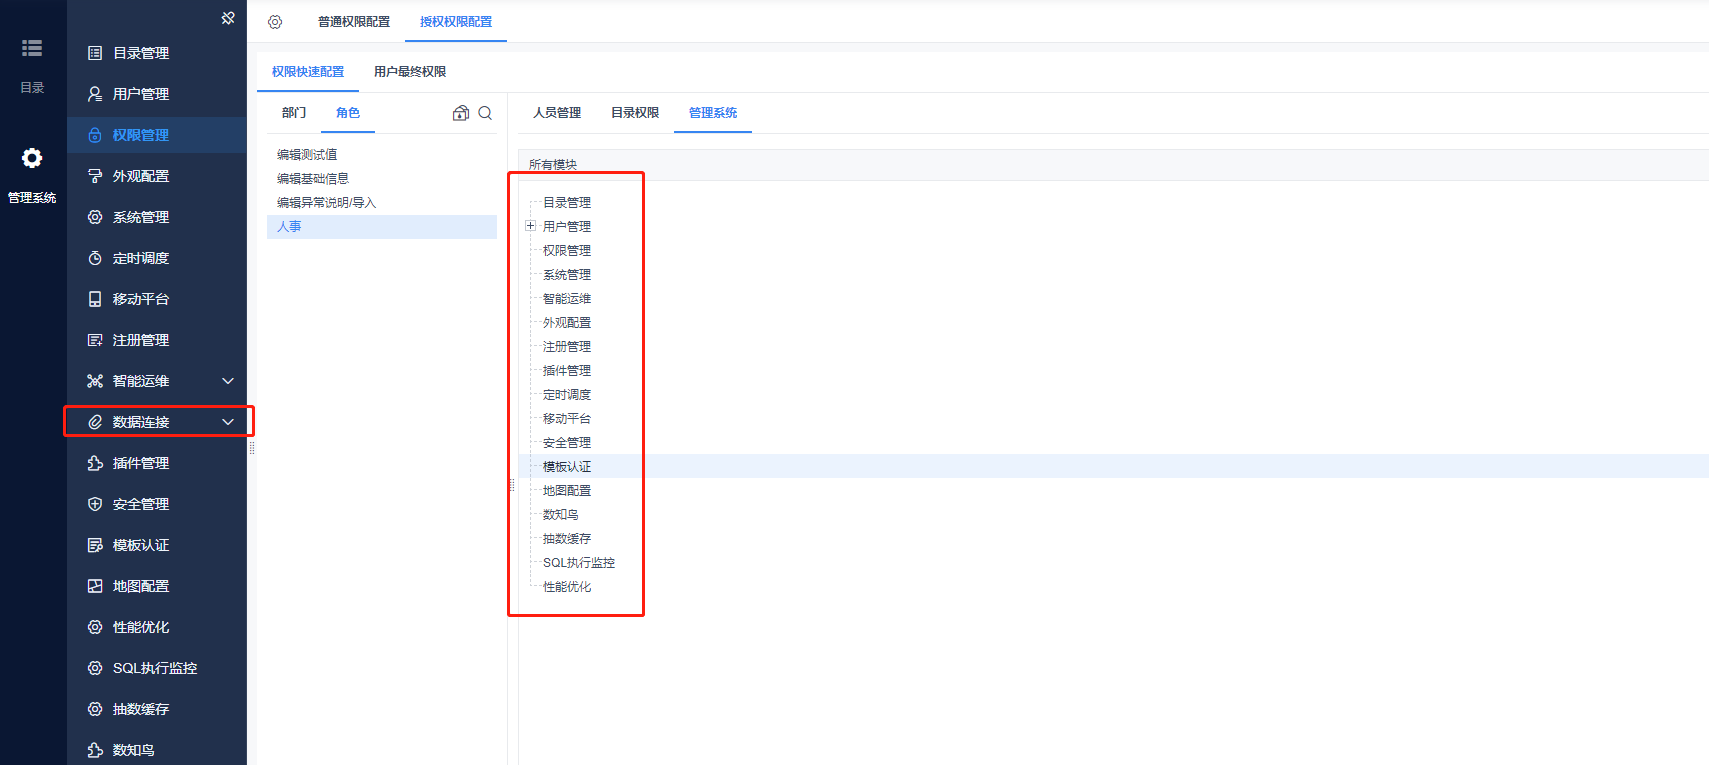Click the search icon in role panel
This screenshot has height=765, width=1709.
click(x=485, y=113)
